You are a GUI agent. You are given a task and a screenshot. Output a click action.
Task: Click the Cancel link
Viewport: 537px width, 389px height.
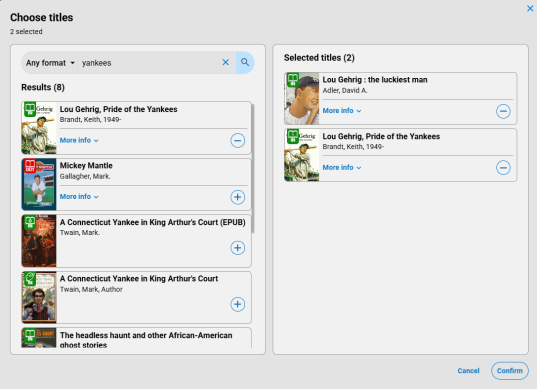click(468, 371)
